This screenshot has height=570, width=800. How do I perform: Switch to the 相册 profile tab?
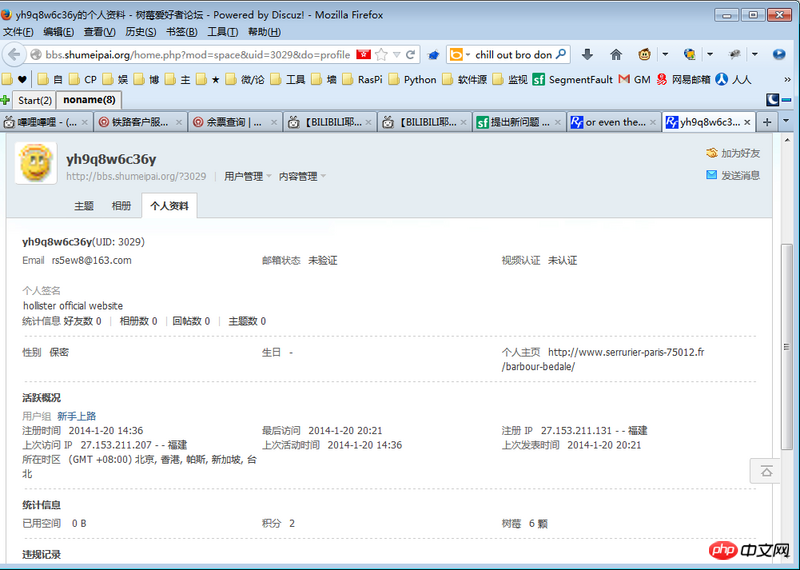121,206
